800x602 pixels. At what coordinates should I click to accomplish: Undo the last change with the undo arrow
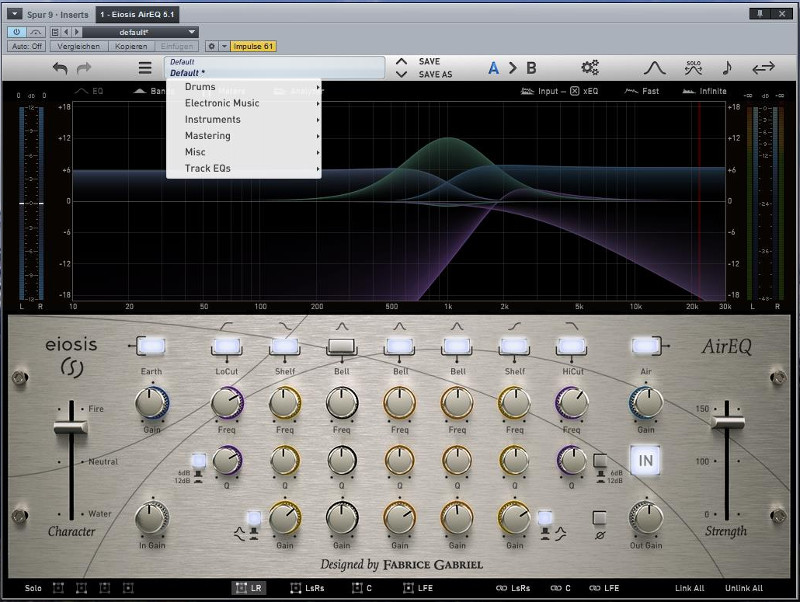tap(60, 68)
